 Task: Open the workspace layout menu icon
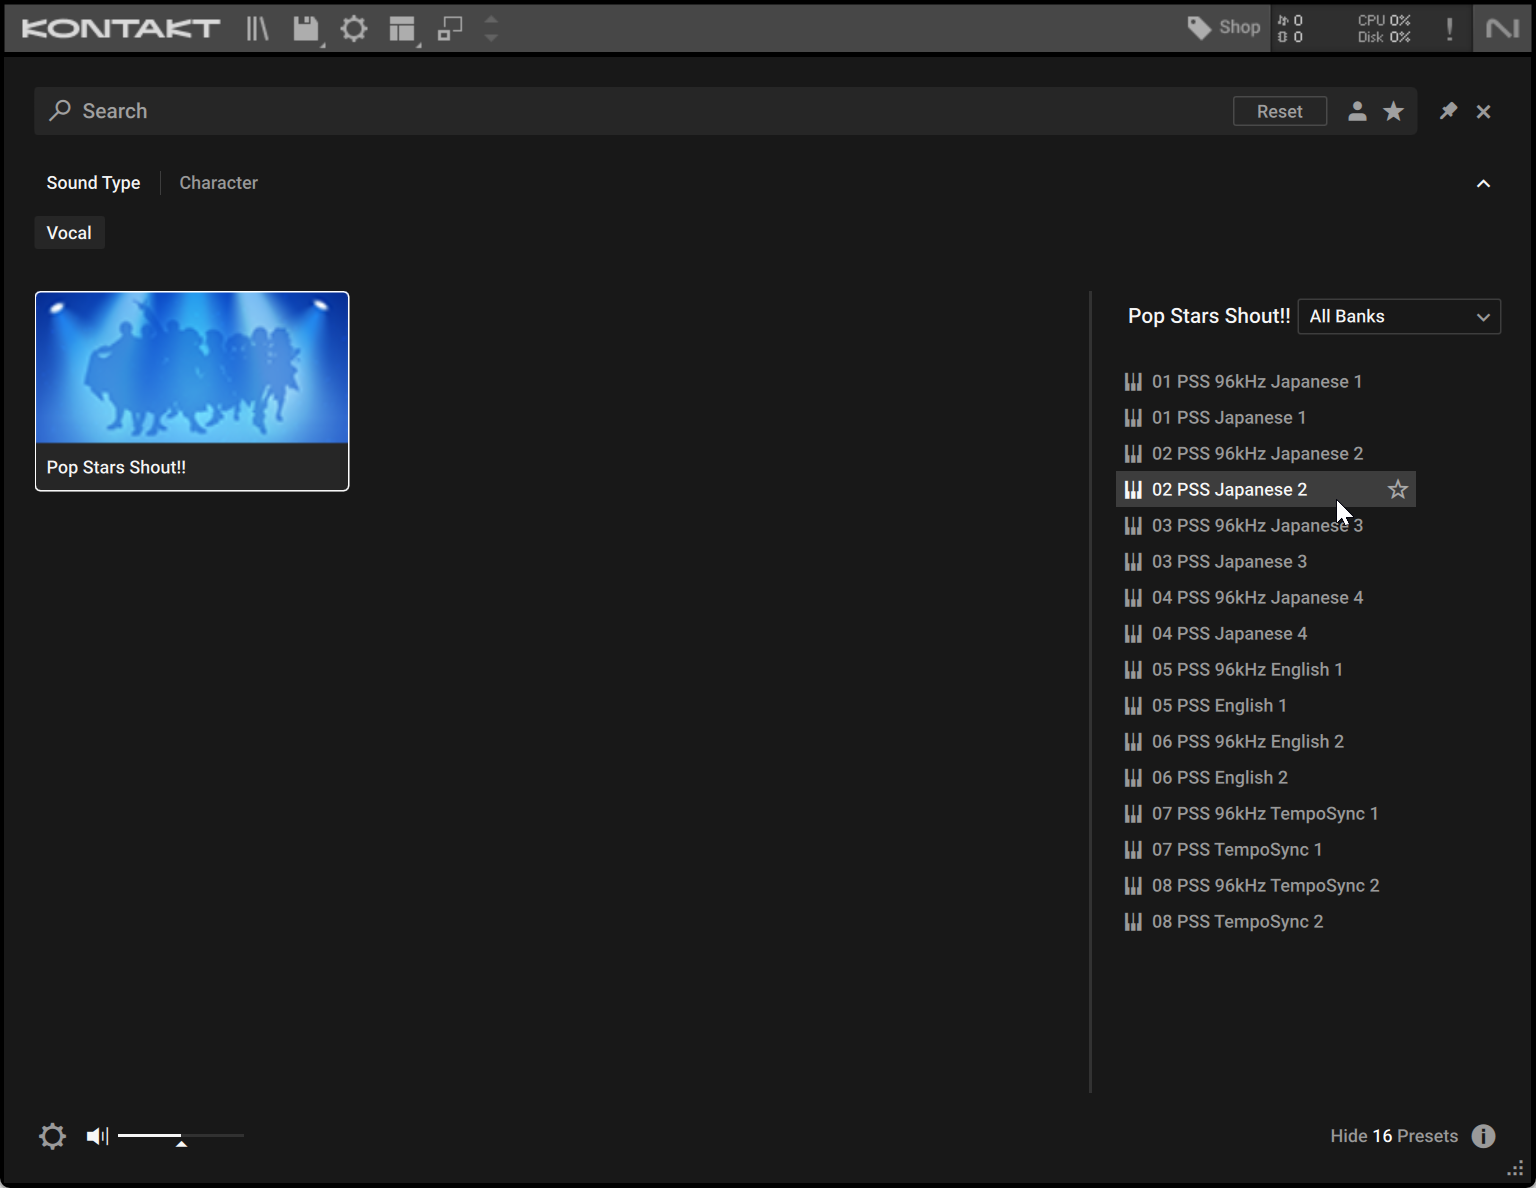[x=402, y=29]
